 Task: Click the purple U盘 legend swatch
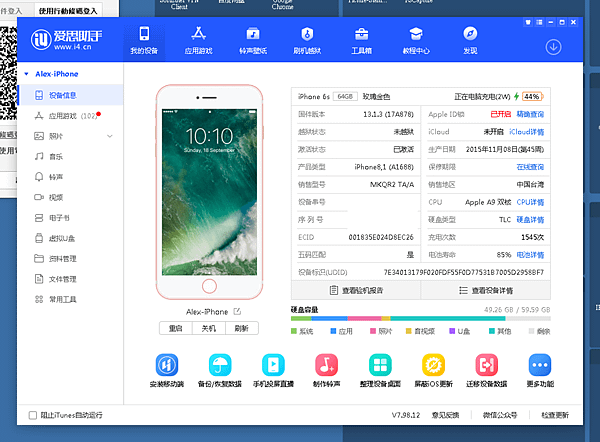pyautogui.click(x=452, y=331)
